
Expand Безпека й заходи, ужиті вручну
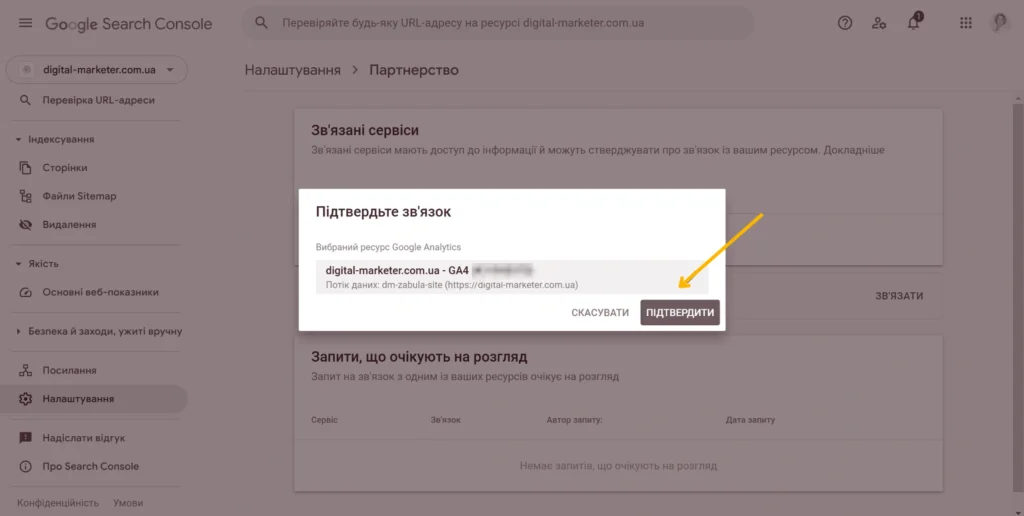pyautogui.click(x=19, y=331)
